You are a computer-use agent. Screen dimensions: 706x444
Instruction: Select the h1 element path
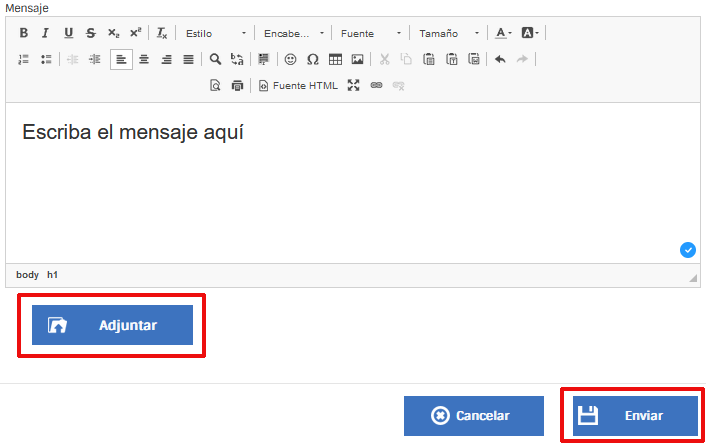tap(52, 275)
